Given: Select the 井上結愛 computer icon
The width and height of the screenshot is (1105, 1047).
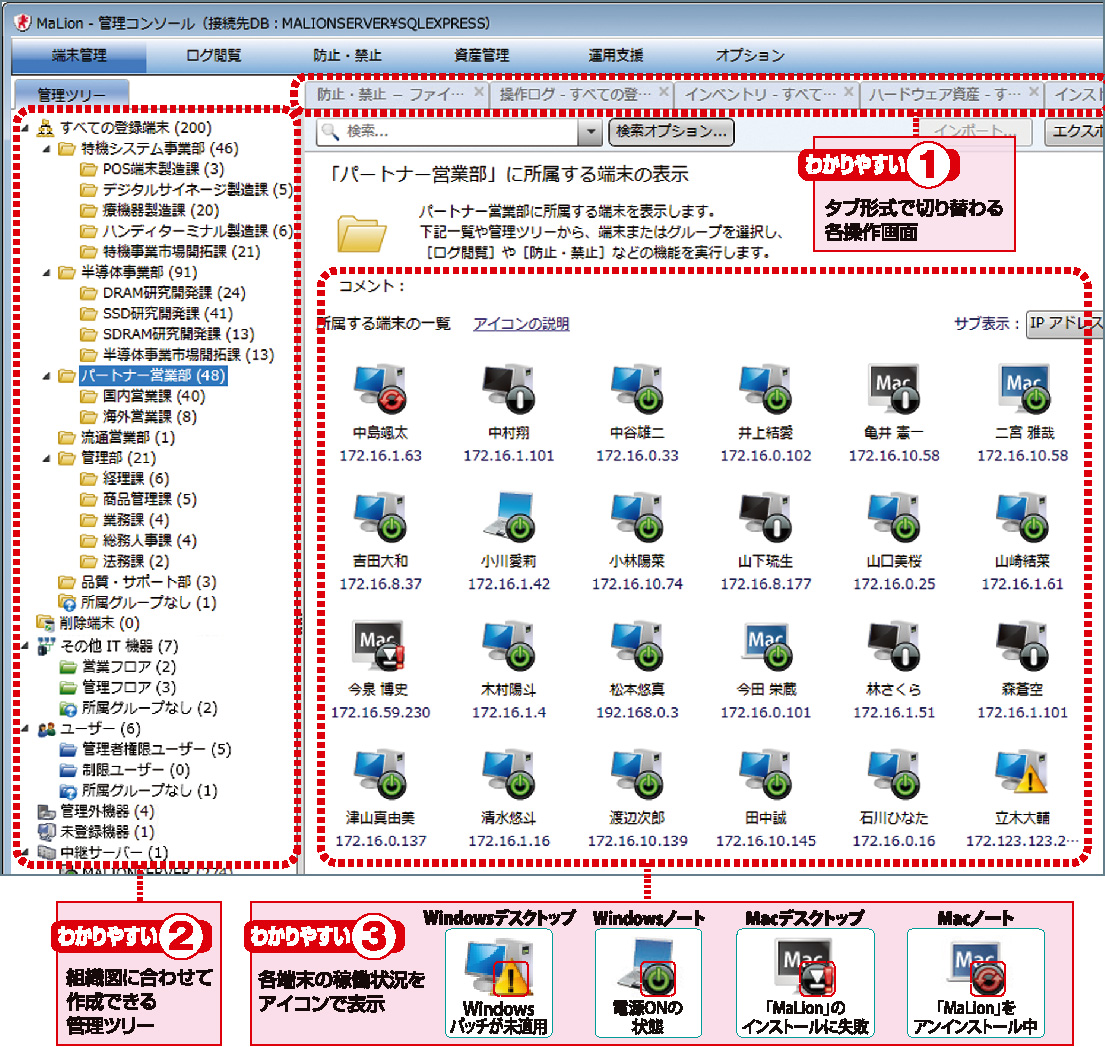Looking at the screenshot, I should tap(765, 388).
